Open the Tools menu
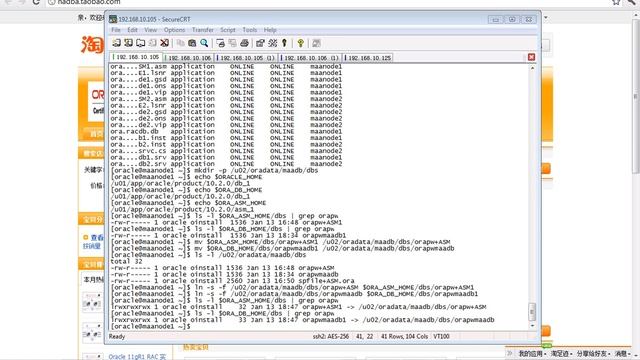This screenshot has width=640, height=360. tap(249, 30)
